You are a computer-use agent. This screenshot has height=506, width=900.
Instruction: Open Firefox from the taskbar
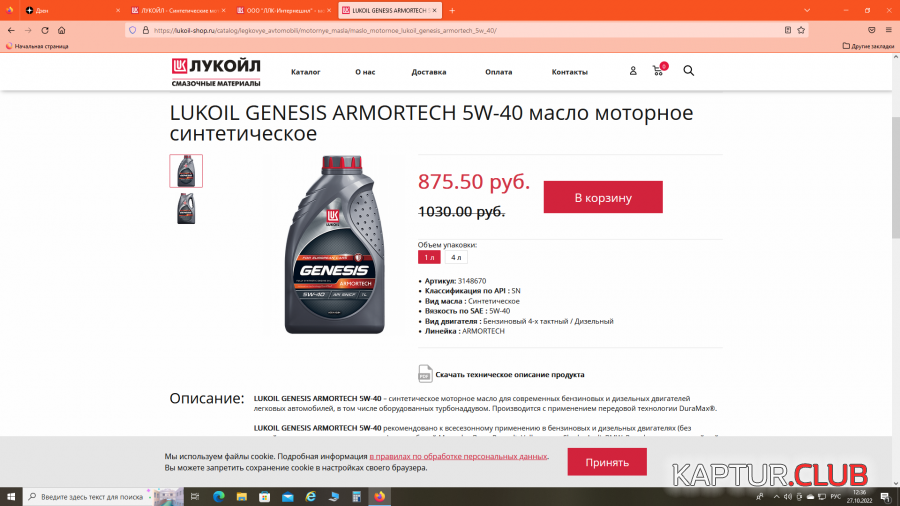point(379,496)
